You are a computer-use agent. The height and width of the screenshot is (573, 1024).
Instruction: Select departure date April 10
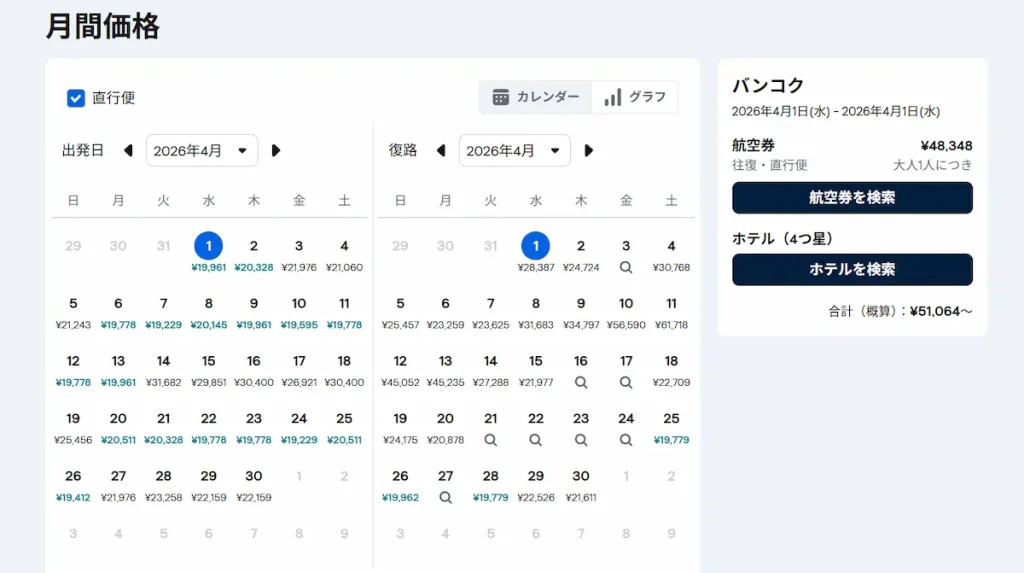(x=298, y=312)
